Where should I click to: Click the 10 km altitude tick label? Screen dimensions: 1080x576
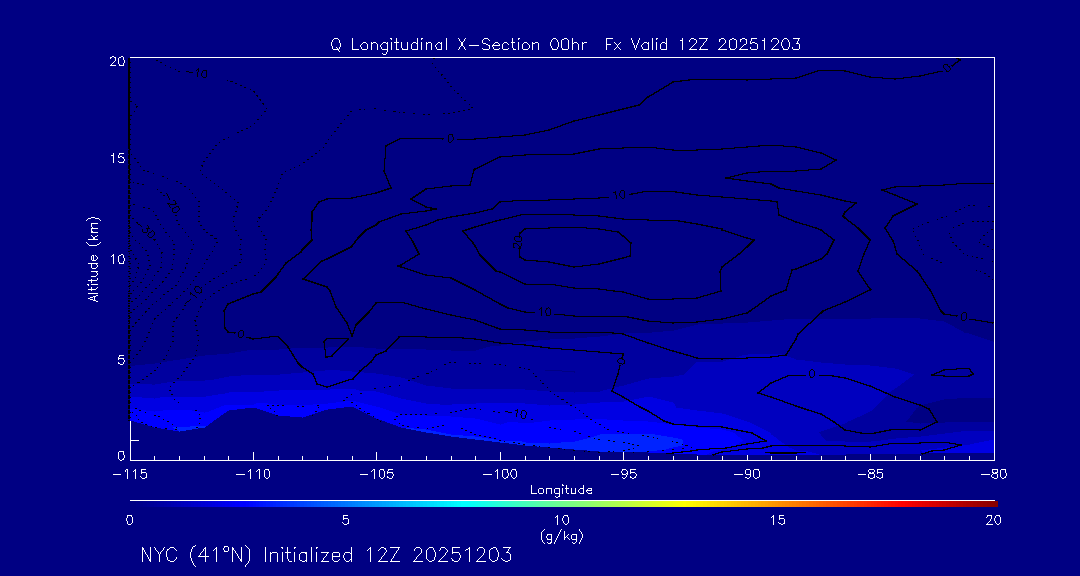tap(117, 259)
